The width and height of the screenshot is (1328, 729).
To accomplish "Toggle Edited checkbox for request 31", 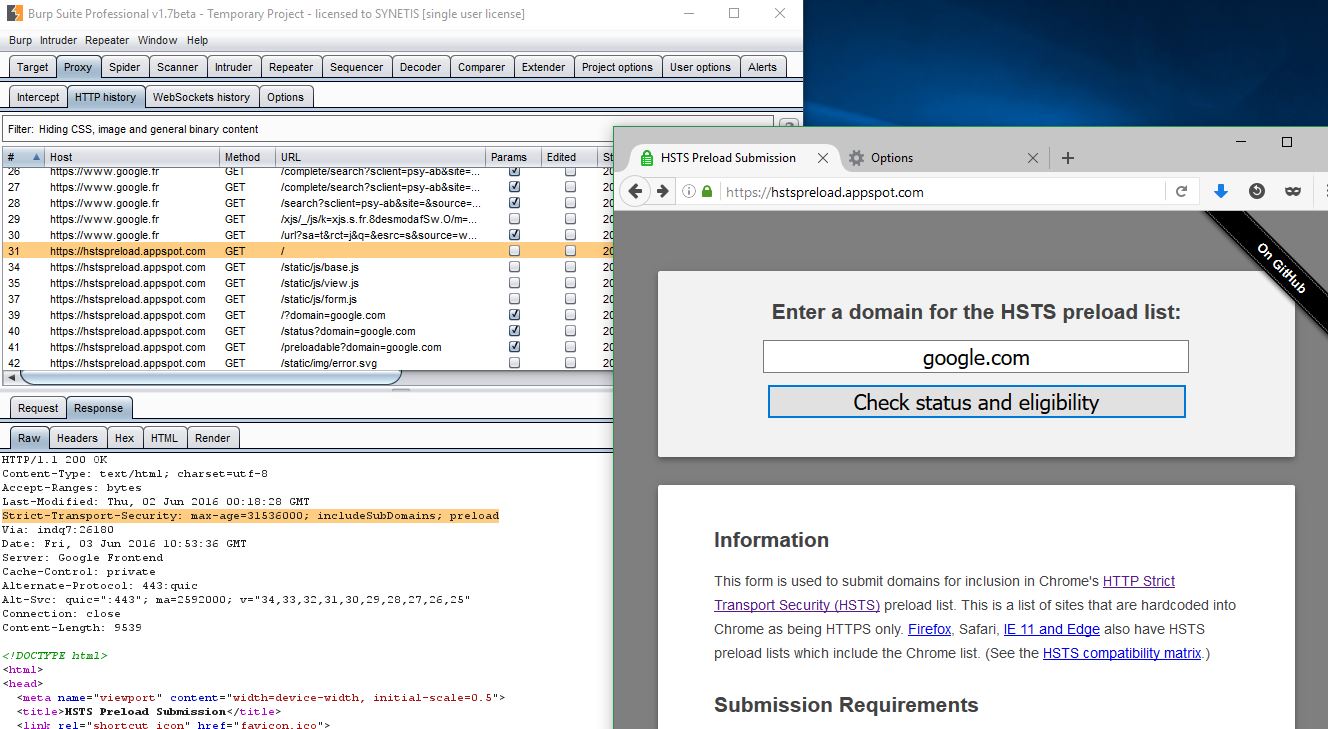I will (570, 251).
